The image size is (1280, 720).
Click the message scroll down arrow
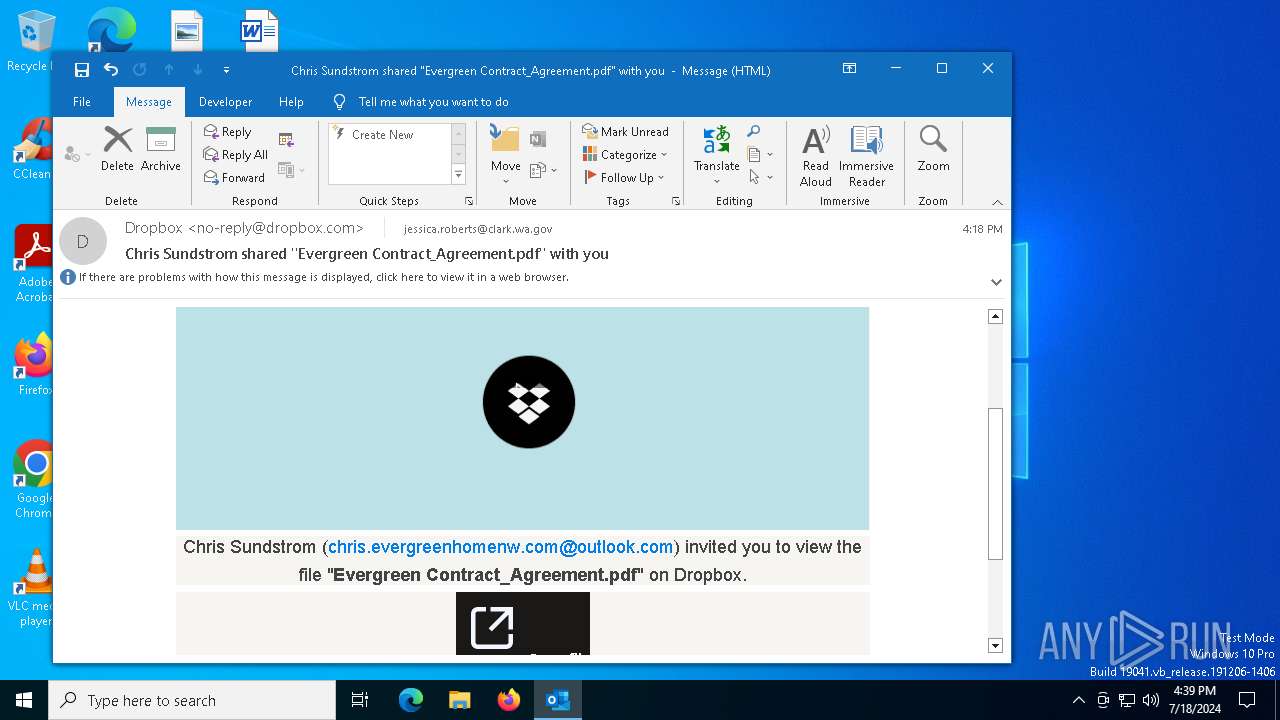(995, 646)
